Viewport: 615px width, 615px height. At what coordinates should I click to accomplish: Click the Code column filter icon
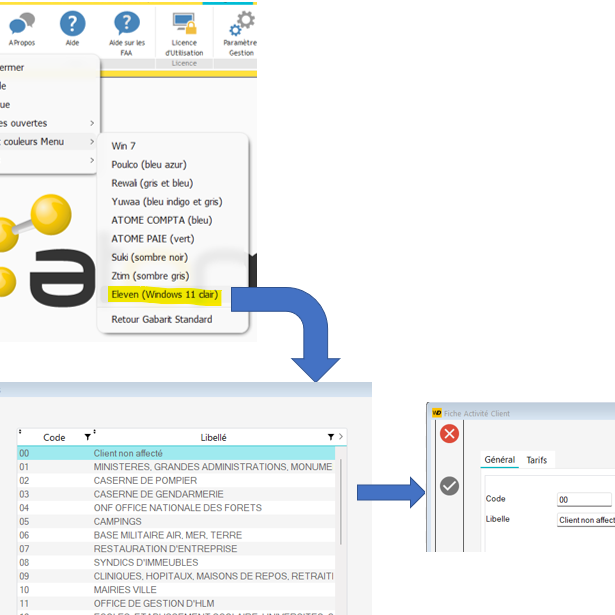87,437
